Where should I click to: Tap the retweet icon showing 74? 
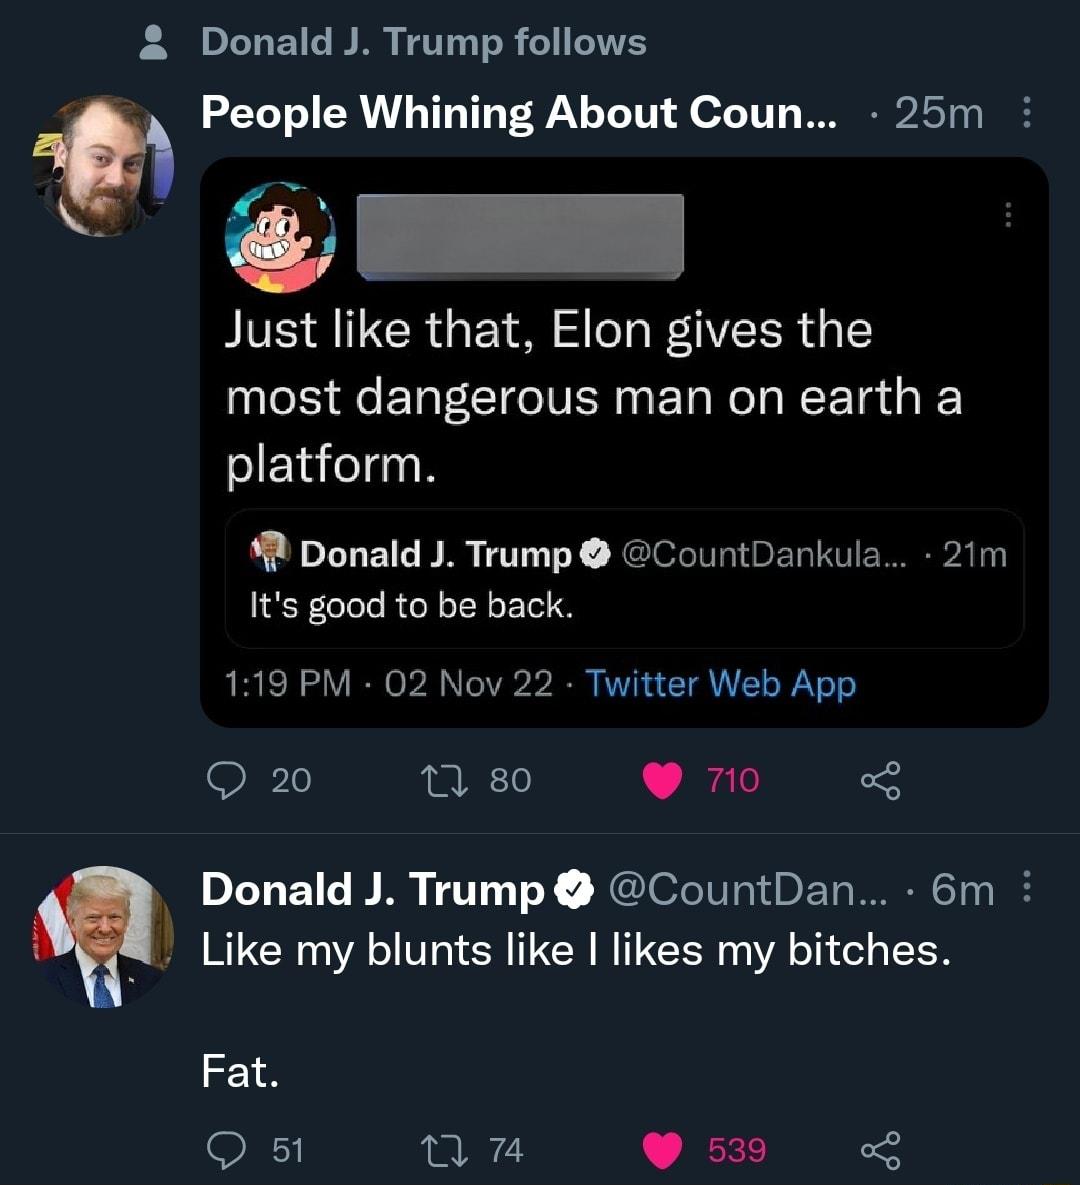(446, 1150)
